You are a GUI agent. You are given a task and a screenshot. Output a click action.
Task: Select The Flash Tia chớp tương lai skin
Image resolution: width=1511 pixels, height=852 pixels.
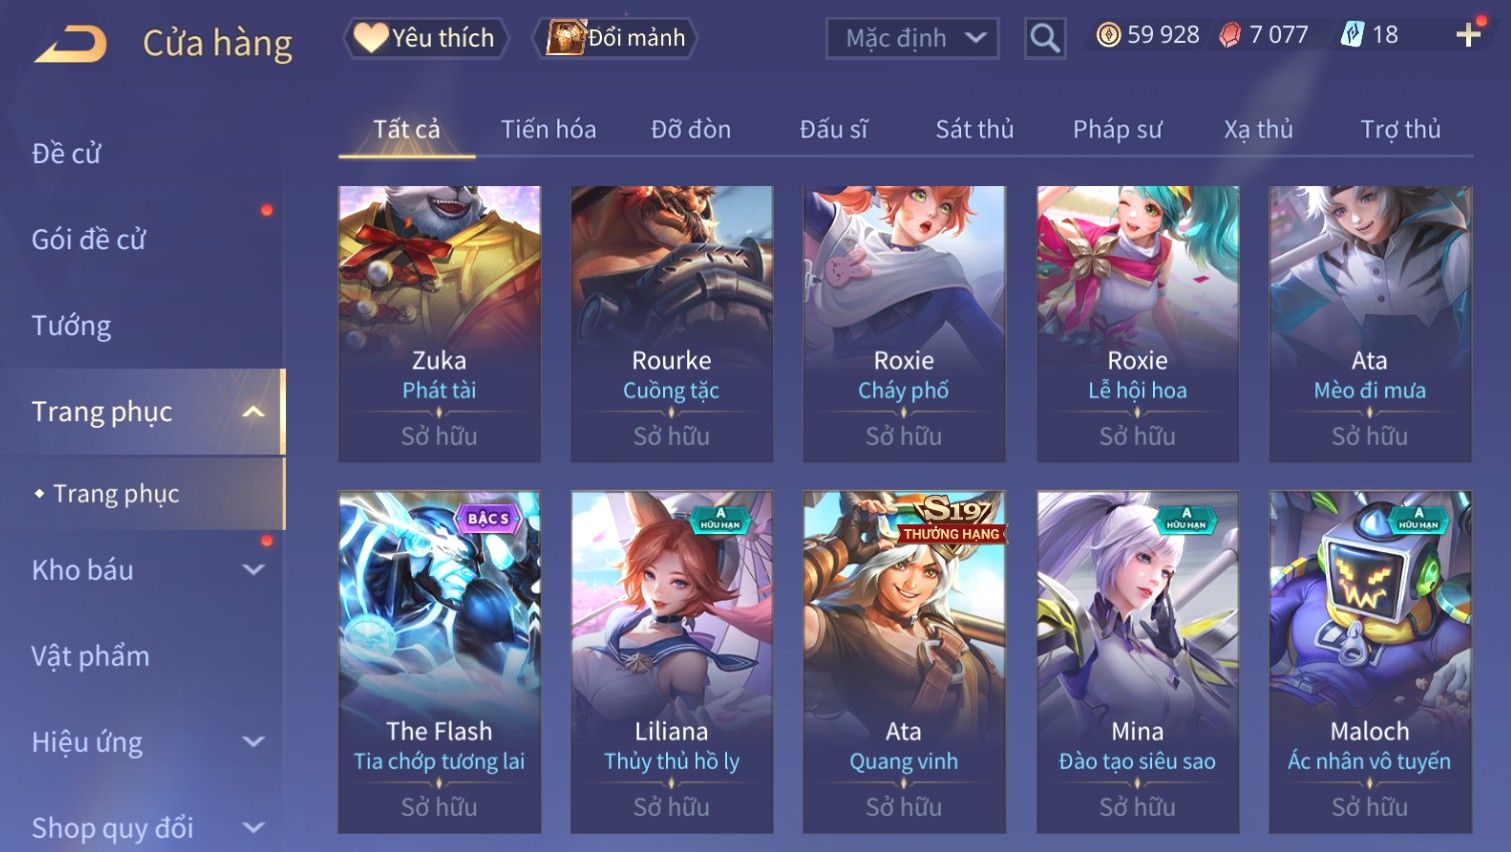(x=439, y=662)
